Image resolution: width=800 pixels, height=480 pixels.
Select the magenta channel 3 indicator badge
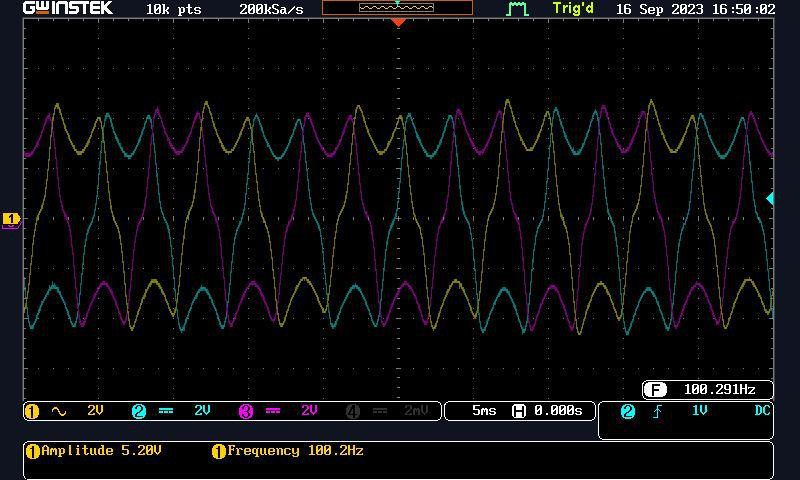point(246,411)
